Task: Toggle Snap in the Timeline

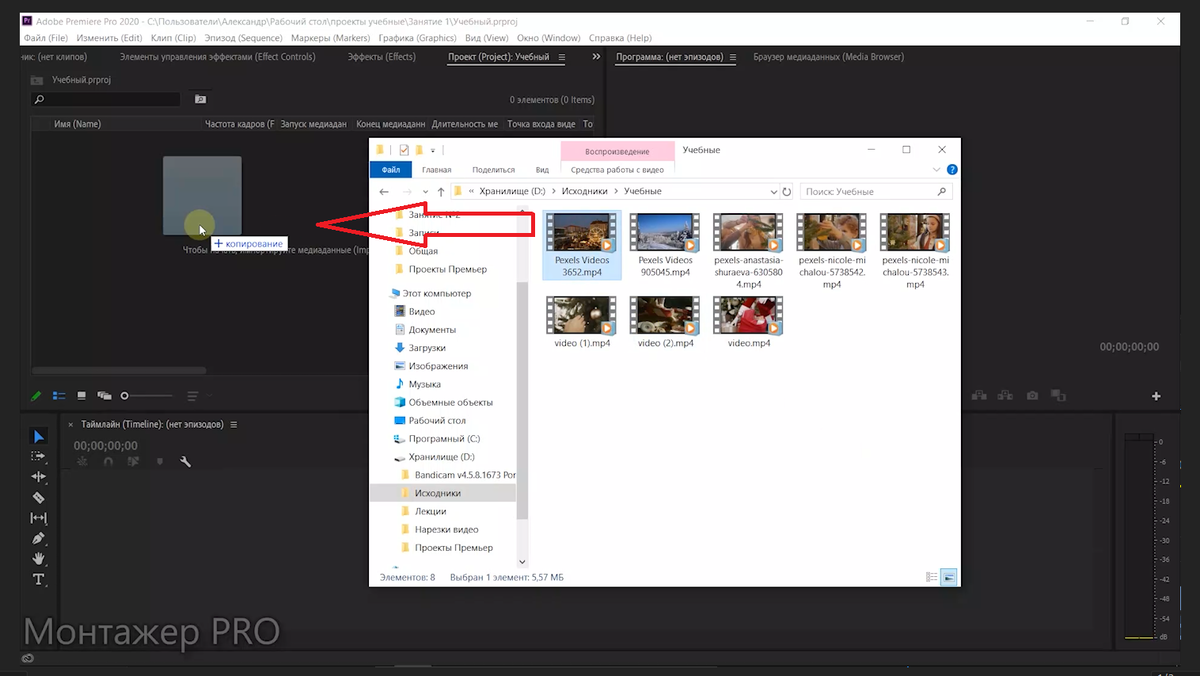Action: 108,461
